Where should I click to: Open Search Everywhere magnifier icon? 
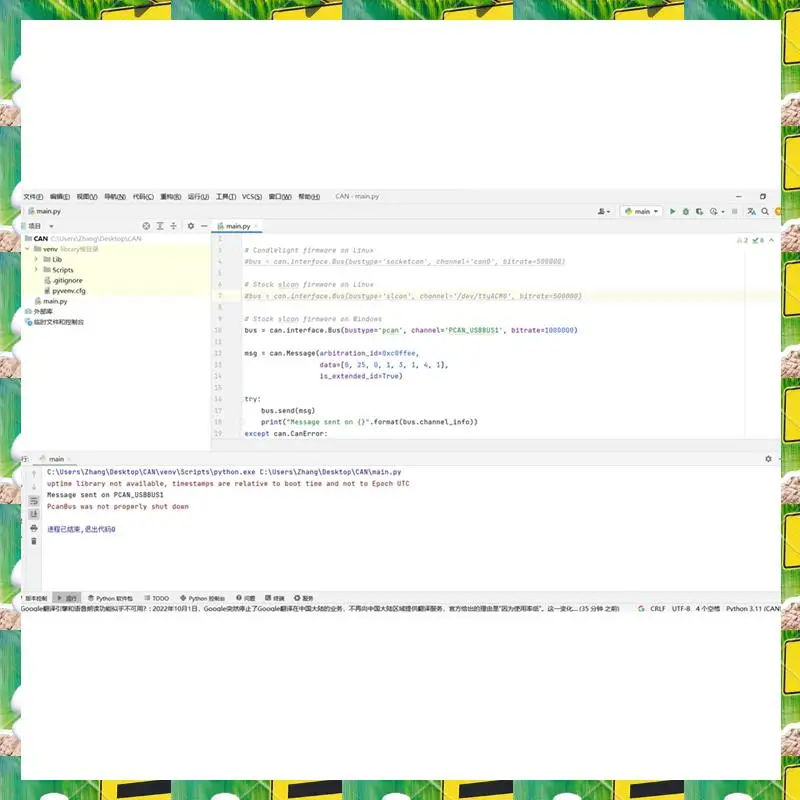click(x=765, y=211)
